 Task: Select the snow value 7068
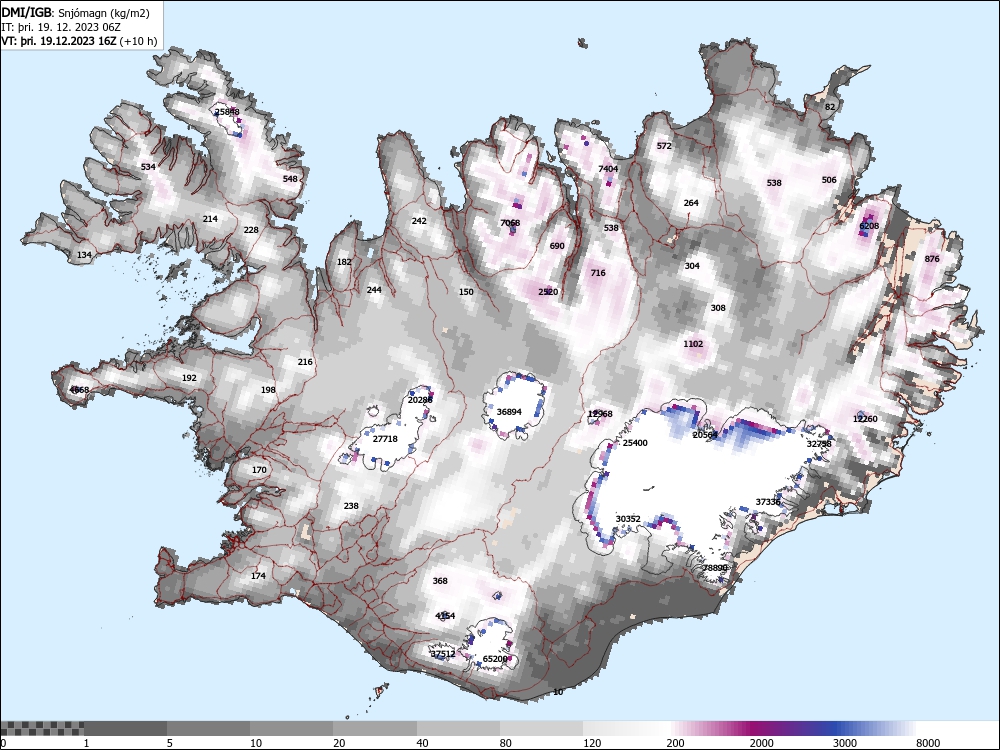click(x=510, y=223)
